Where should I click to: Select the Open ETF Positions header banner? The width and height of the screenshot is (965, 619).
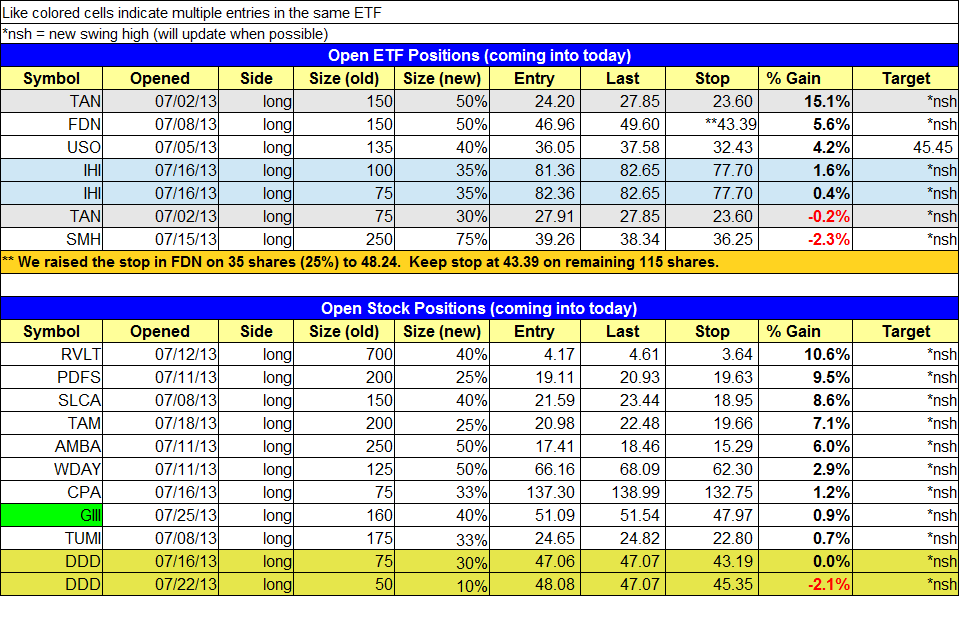point(479,55)
